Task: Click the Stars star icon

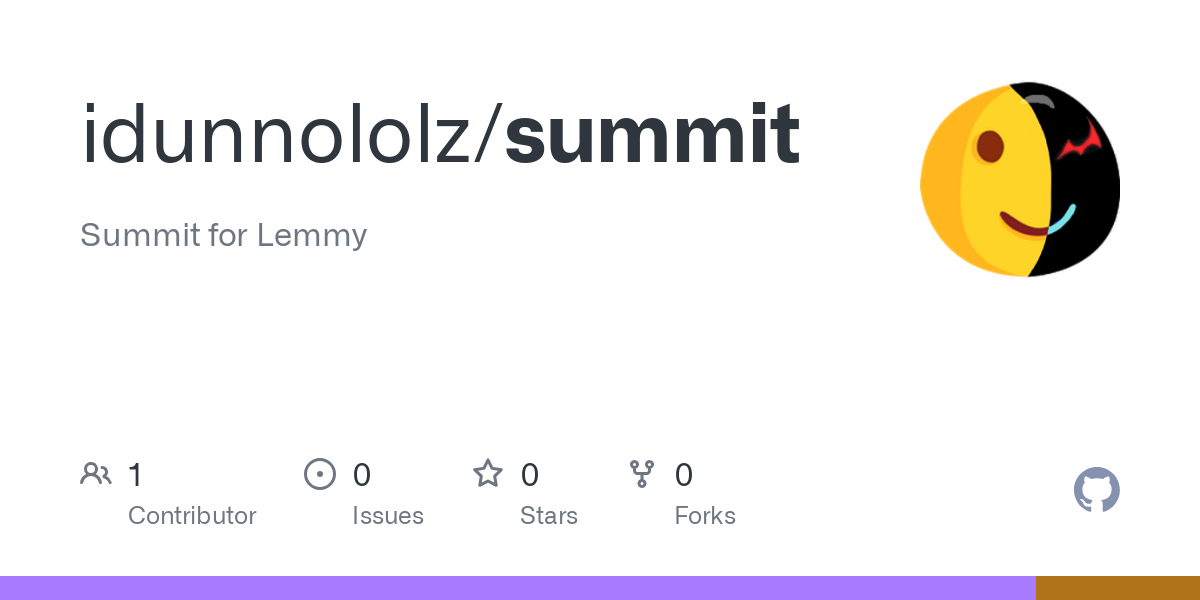Action: [x=488, y=474]
